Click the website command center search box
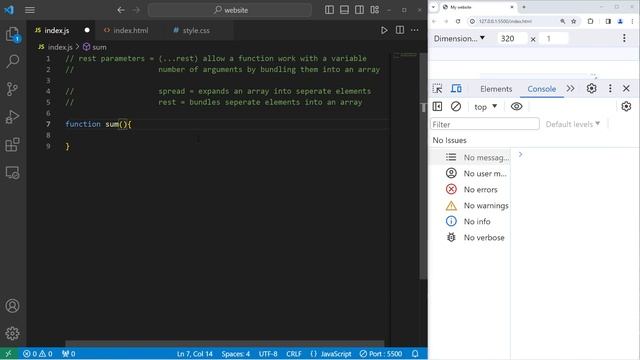 tap(230, 10)
